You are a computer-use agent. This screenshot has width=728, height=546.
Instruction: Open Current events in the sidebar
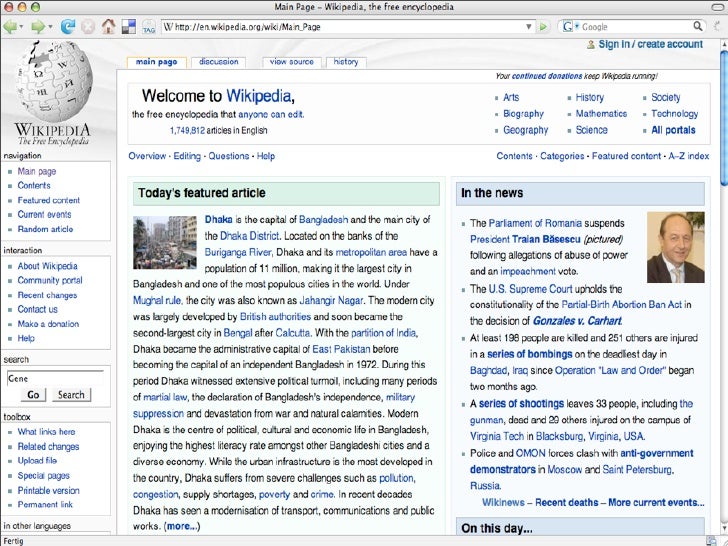pos(44,214)
